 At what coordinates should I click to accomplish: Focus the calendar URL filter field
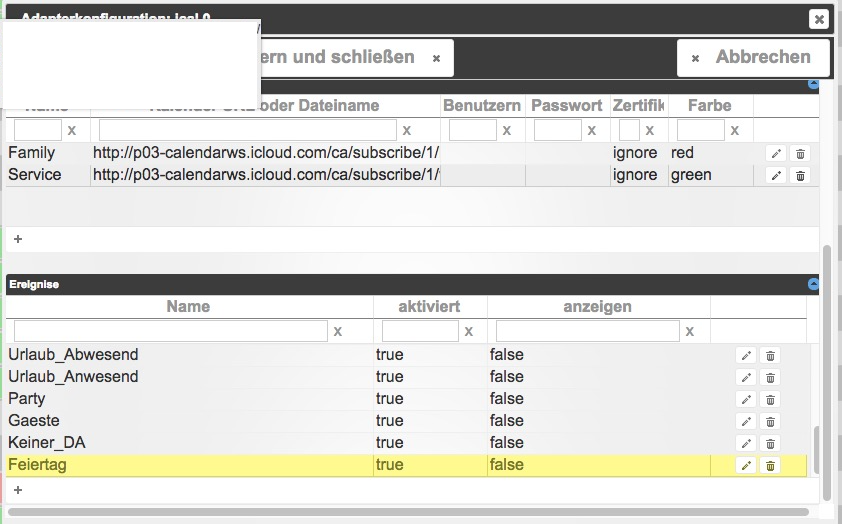tap(248, 130)
